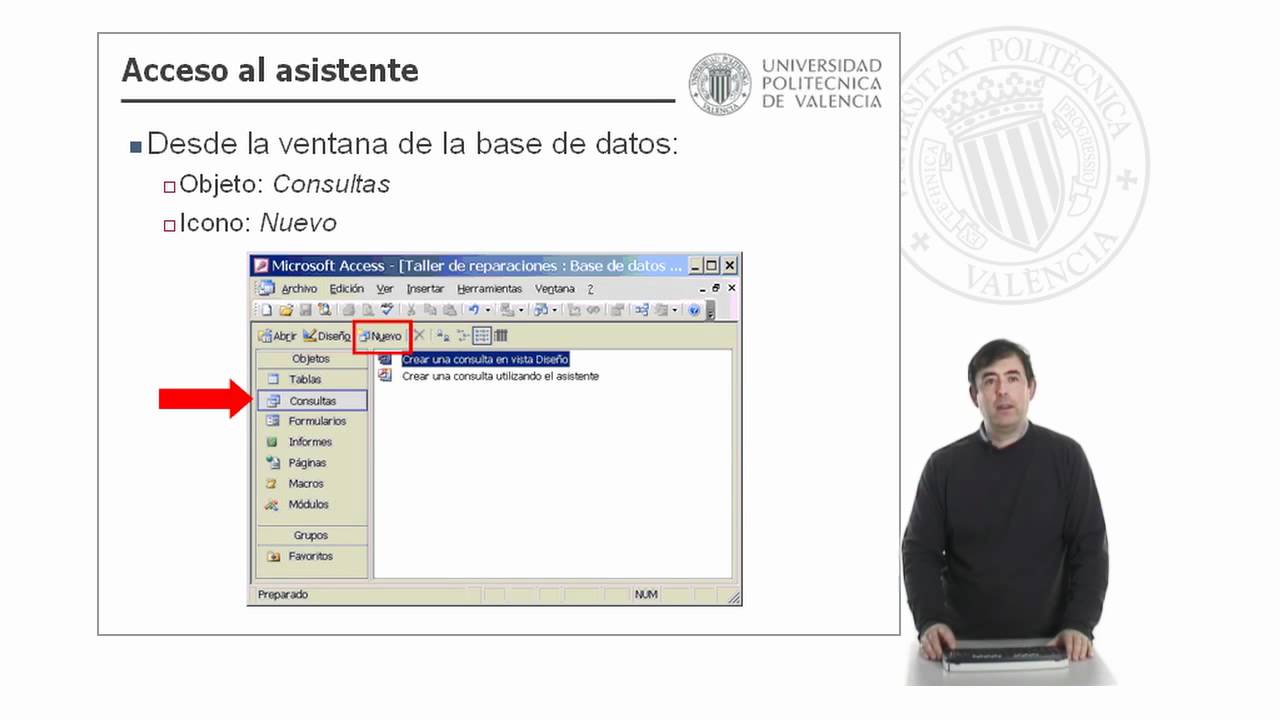Click the Delete X icon beside Nuevo
This screenshot has height=720, width=1280.
[x=419, y=336]
